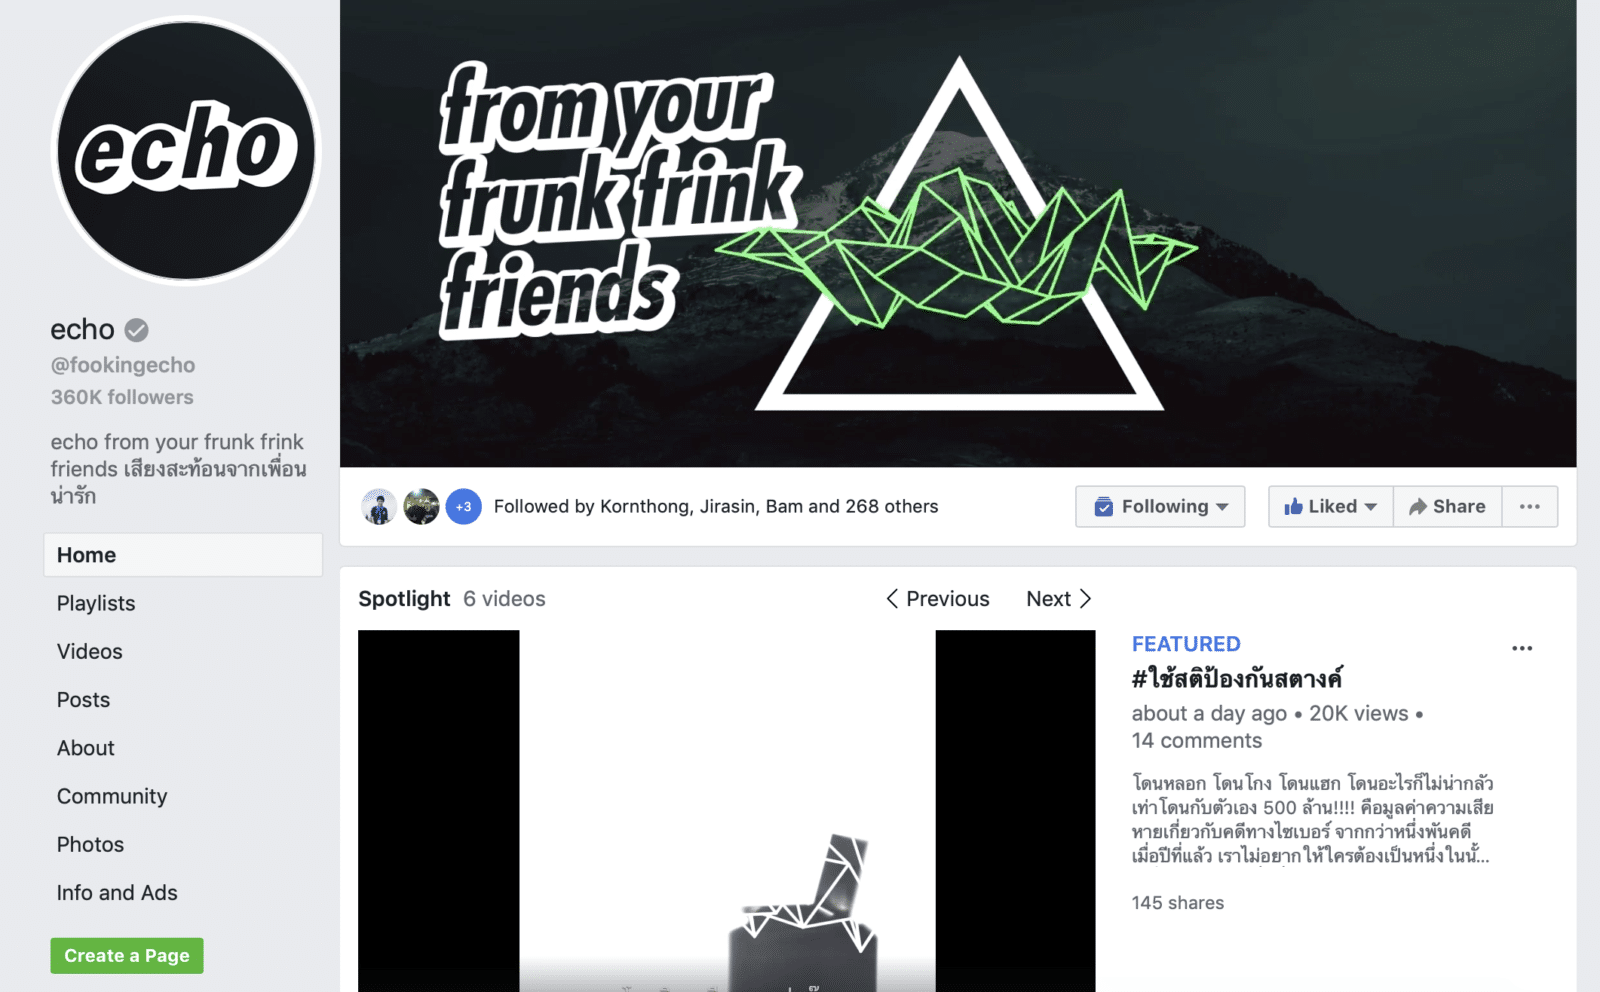
Task: Click the green Create a Page button
Action: click(127, 956)
